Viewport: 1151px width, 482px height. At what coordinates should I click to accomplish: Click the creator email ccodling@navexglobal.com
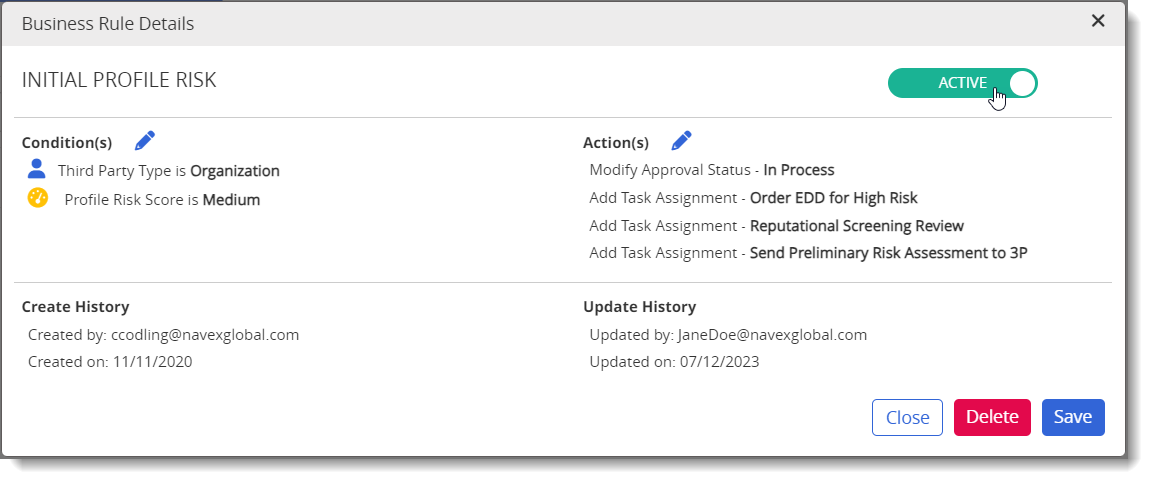(x=205, y=335)
